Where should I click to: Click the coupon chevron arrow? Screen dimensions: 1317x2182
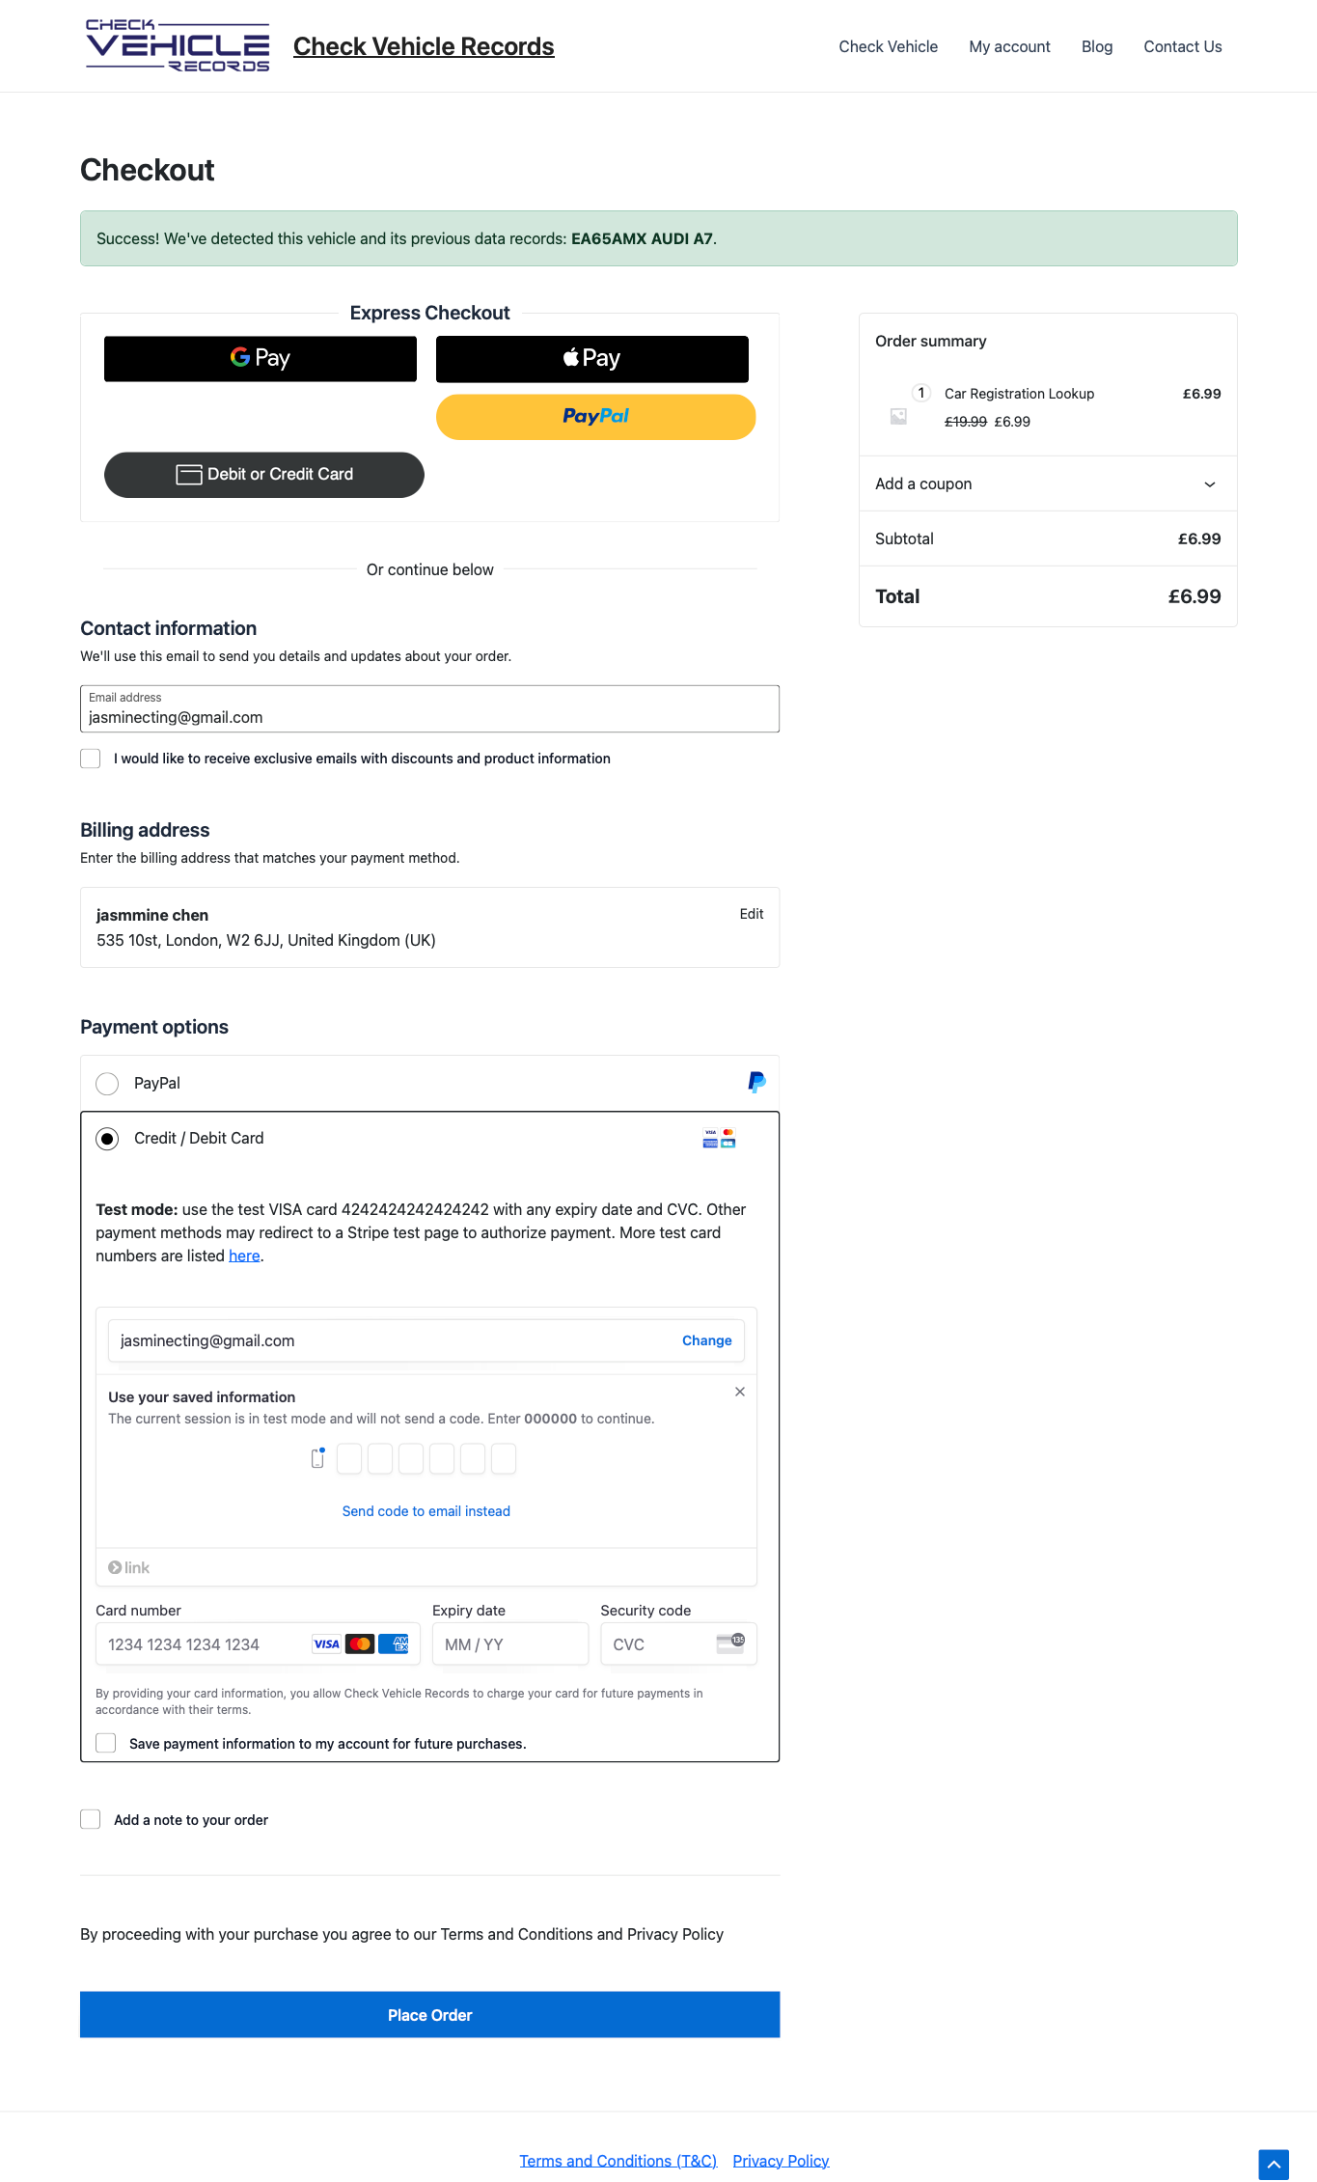(x=1210, y=484)
